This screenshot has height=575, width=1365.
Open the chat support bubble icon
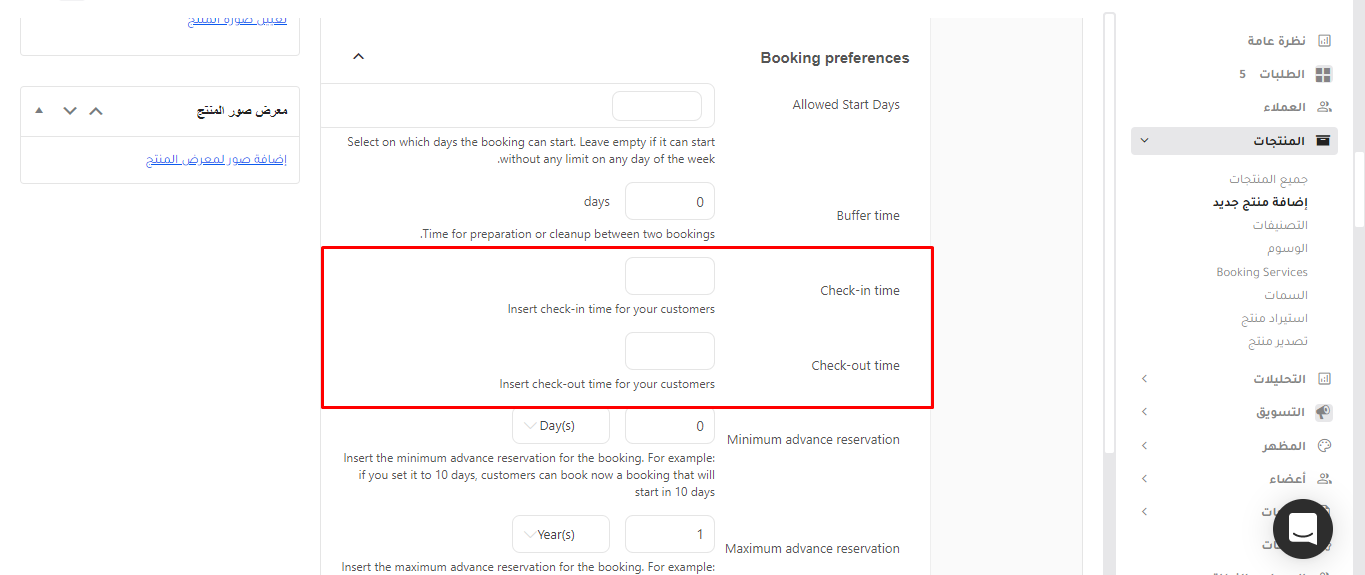(x=1303, y=529)
